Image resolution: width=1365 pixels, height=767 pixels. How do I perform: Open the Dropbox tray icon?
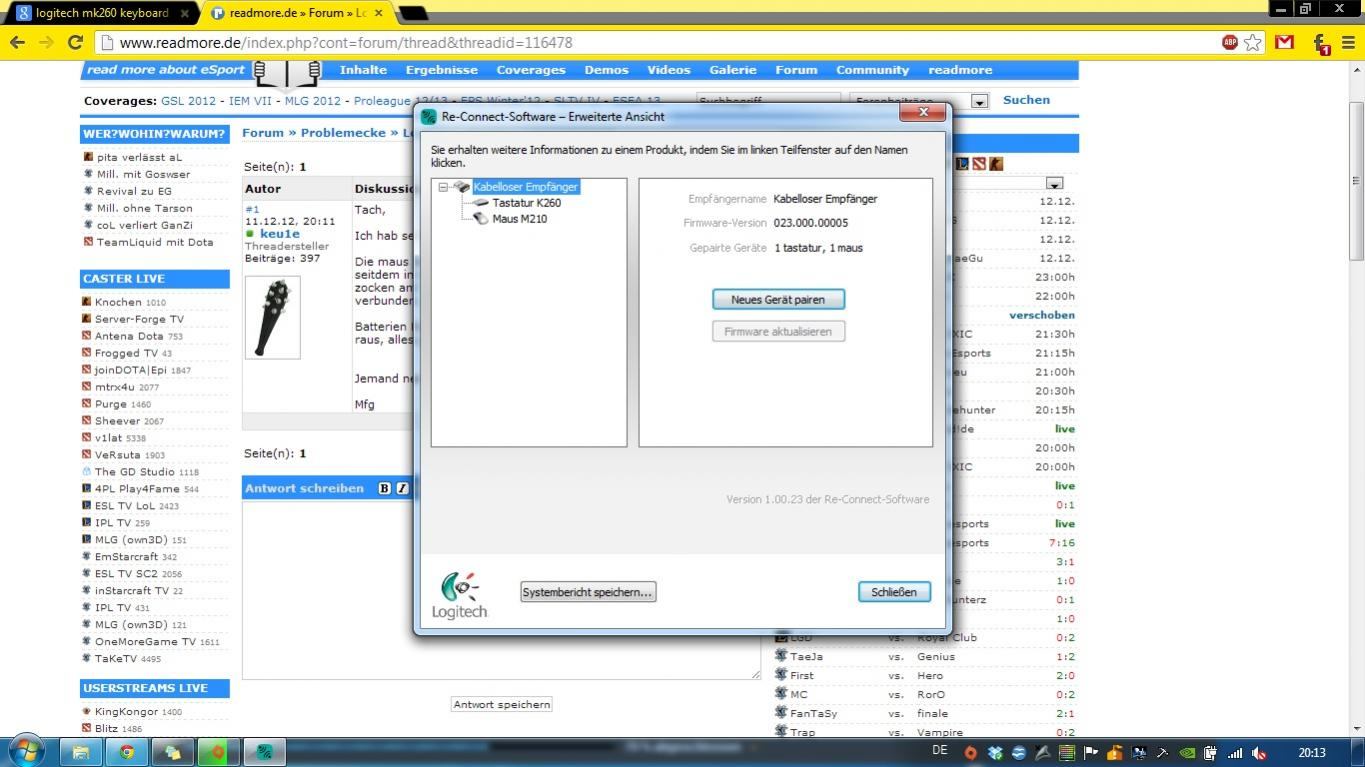(x=995, y=753)
